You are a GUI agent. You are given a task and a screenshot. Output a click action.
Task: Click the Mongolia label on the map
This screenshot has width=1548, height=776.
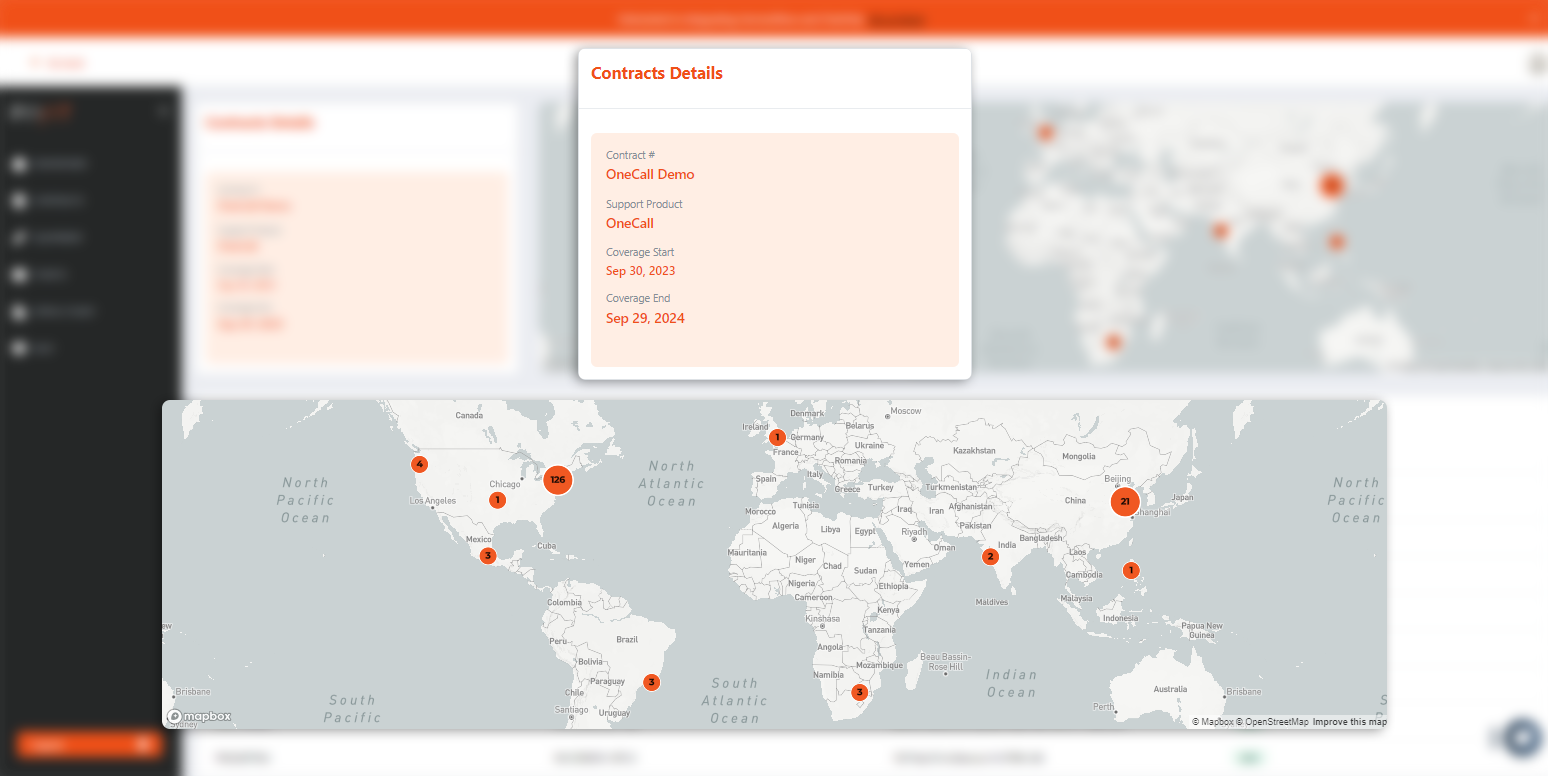pos(1079,456)
